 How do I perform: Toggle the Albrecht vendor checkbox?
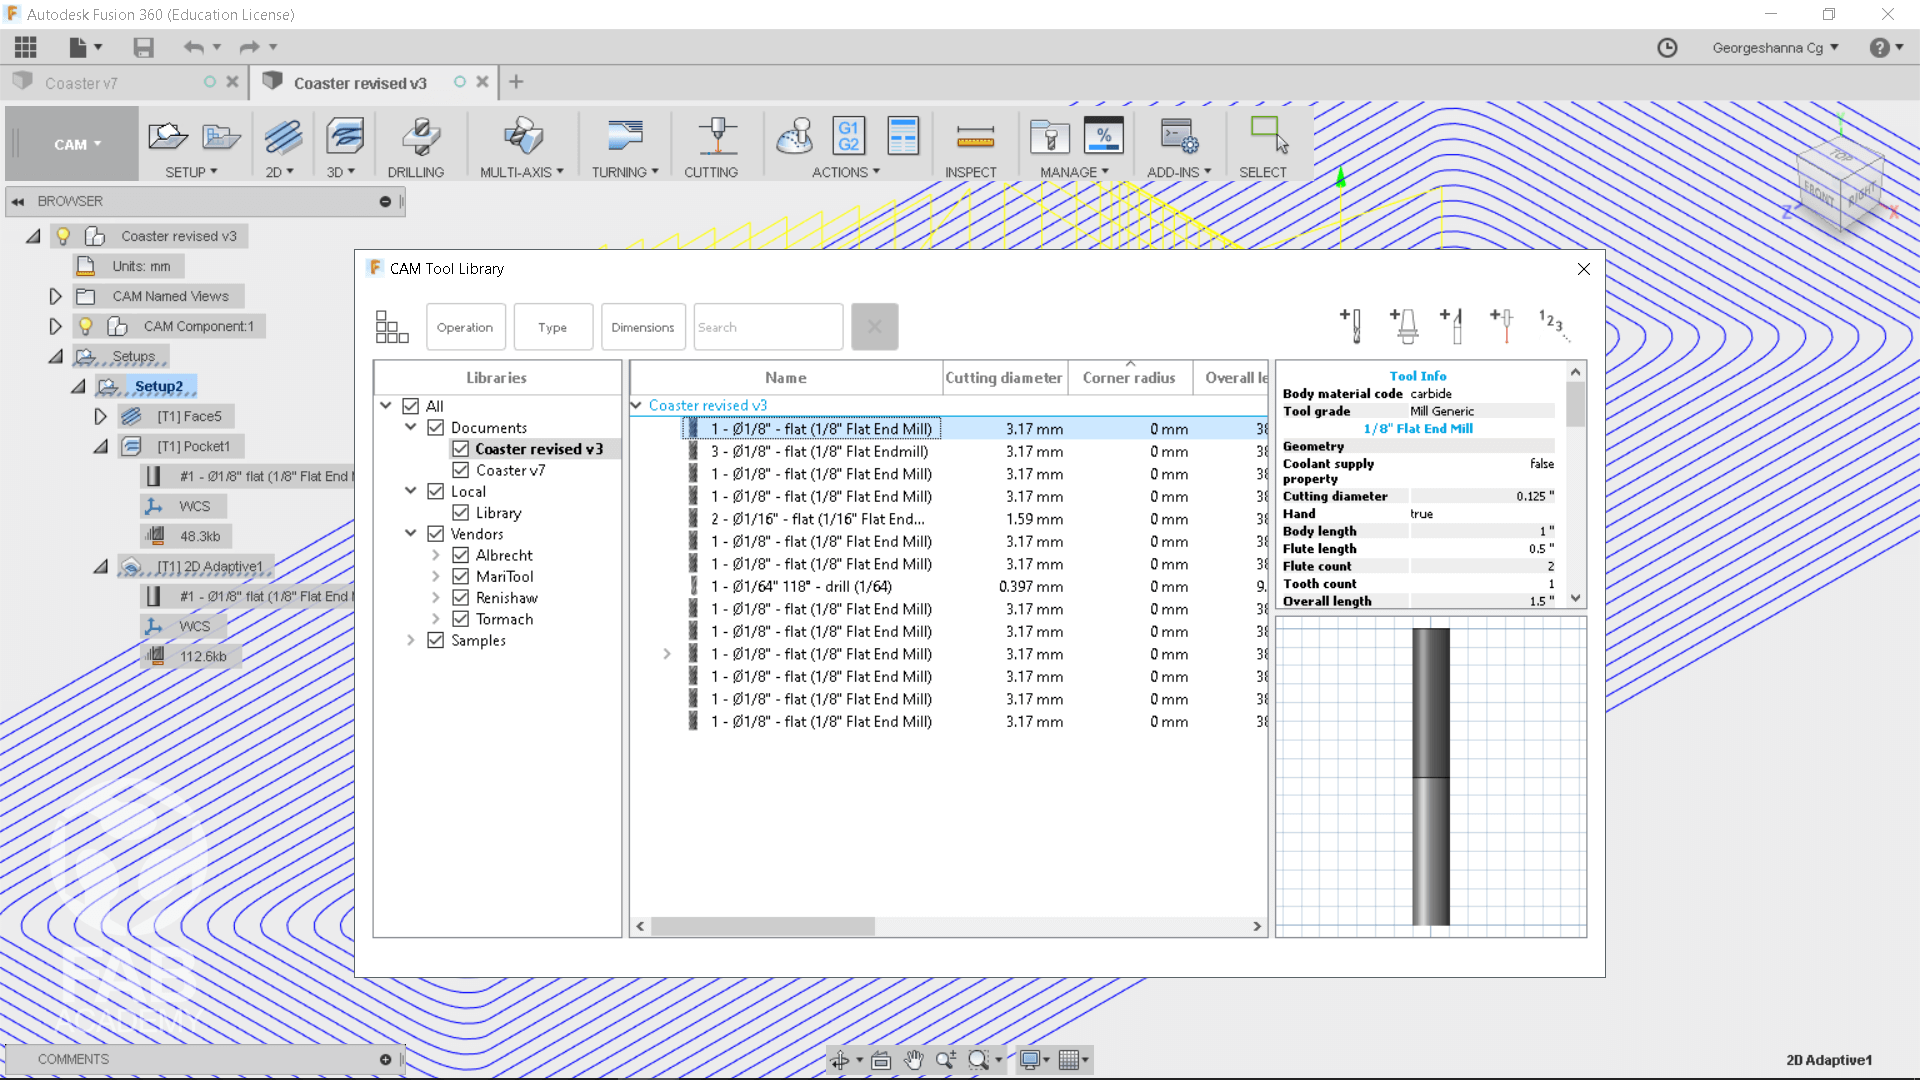coord(460,555)
